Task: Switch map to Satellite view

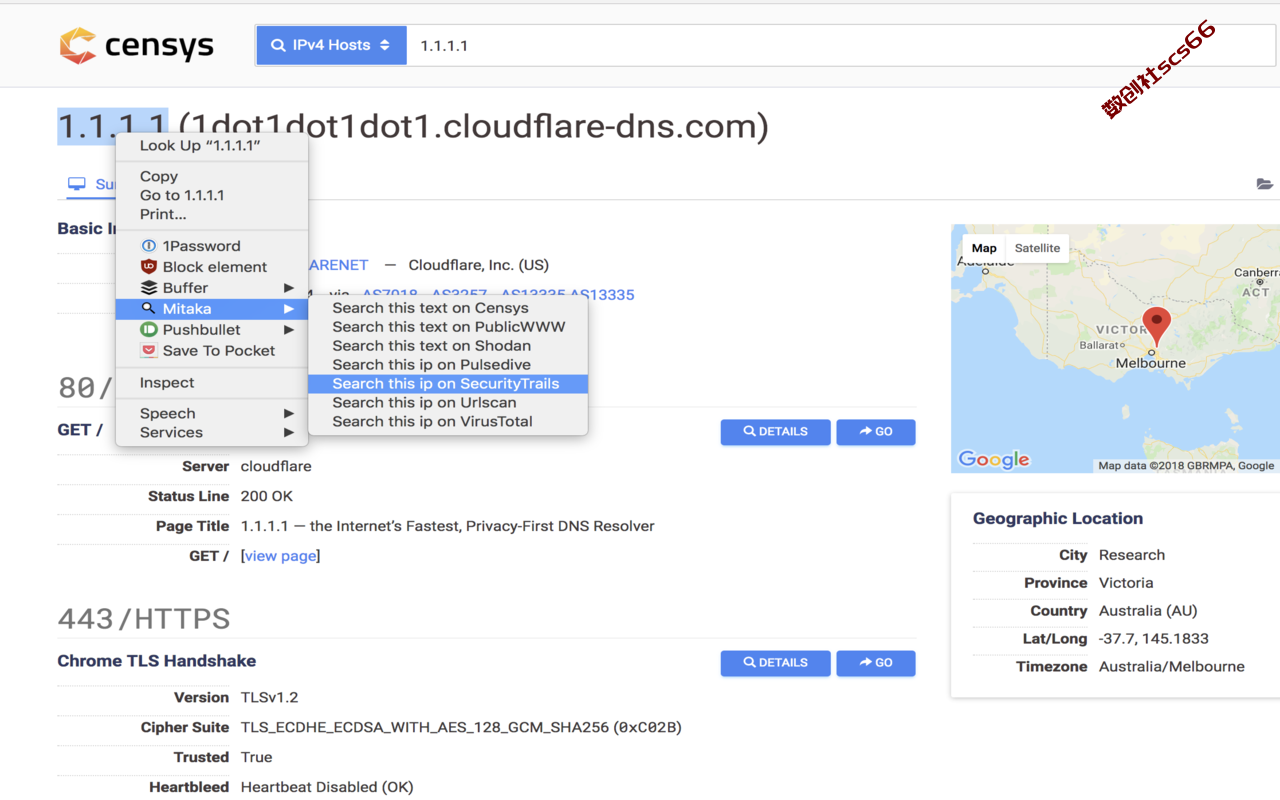Action: pyautogui.click(x=1037, y=248)
